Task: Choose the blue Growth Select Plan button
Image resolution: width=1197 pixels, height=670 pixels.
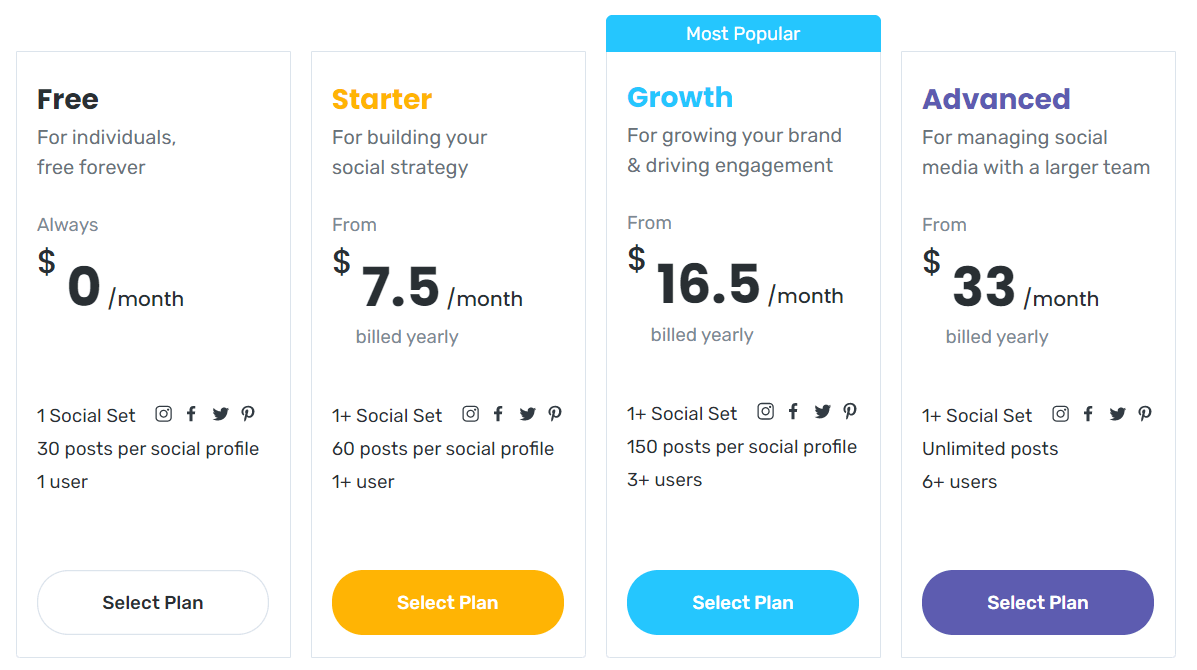Action: (x=743, y=602)
